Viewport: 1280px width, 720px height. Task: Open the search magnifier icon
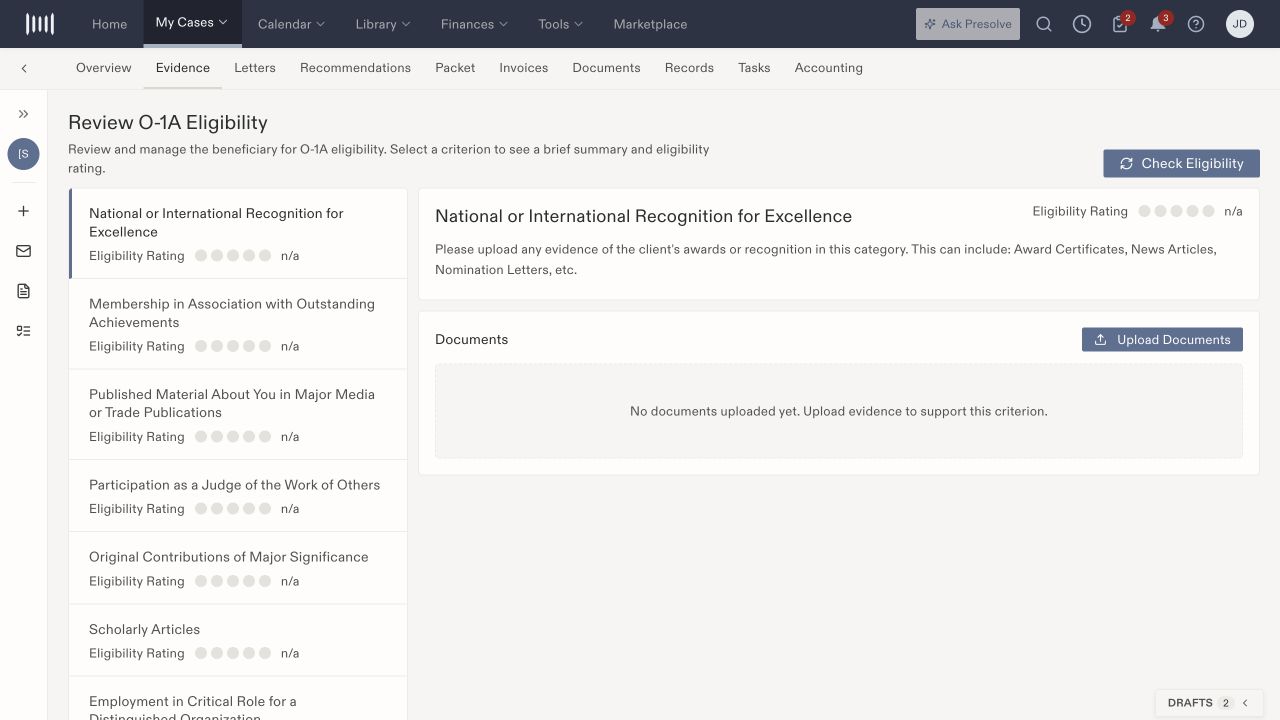(x=1044, y=24)
